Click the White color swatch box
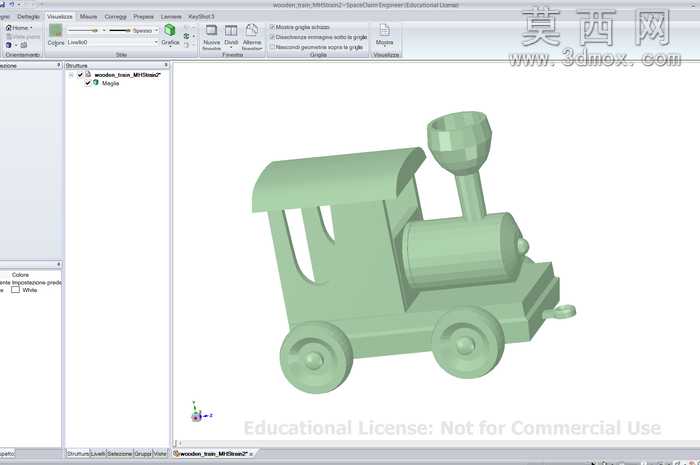The image size is (700, 465). [16, 290]
